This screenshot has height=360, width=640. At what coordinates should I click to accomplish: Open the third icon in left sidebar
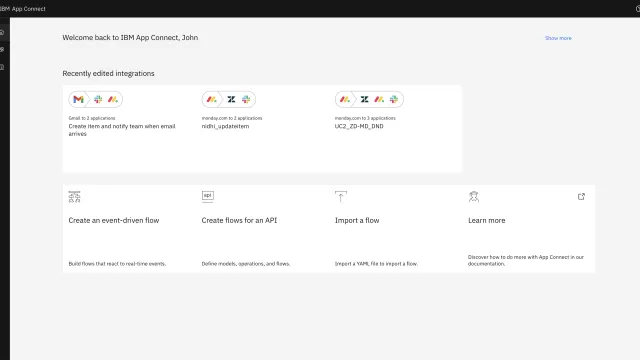[x=2, y=67]
